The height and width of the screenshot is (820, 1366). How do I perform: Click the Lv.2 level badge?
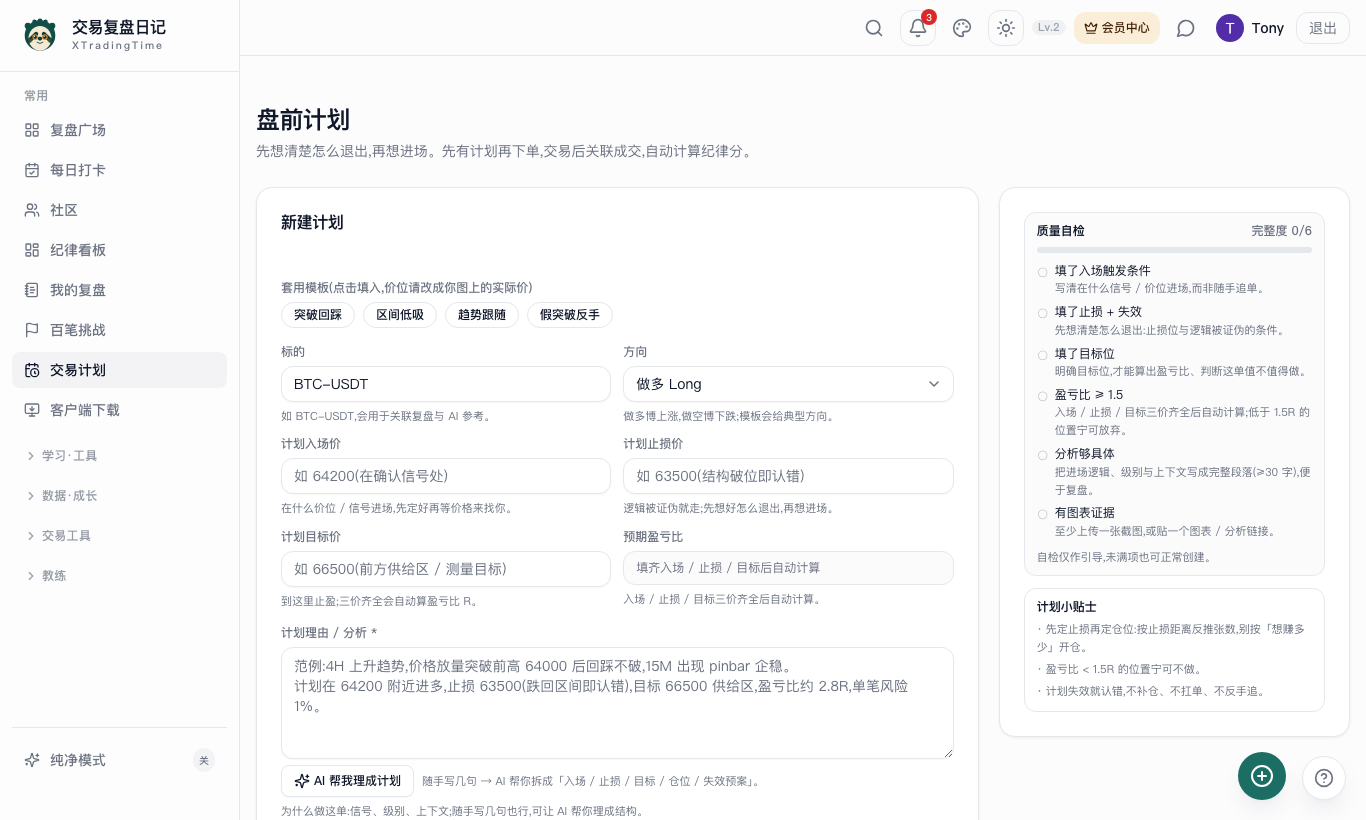(x=1049, y=28)
